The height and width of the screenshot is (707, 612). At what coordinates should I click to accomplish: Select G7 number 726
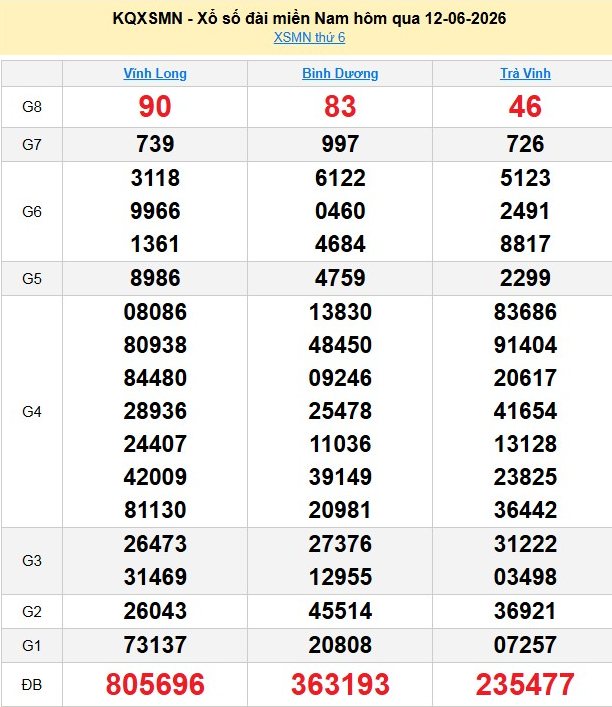coord(525,144)
